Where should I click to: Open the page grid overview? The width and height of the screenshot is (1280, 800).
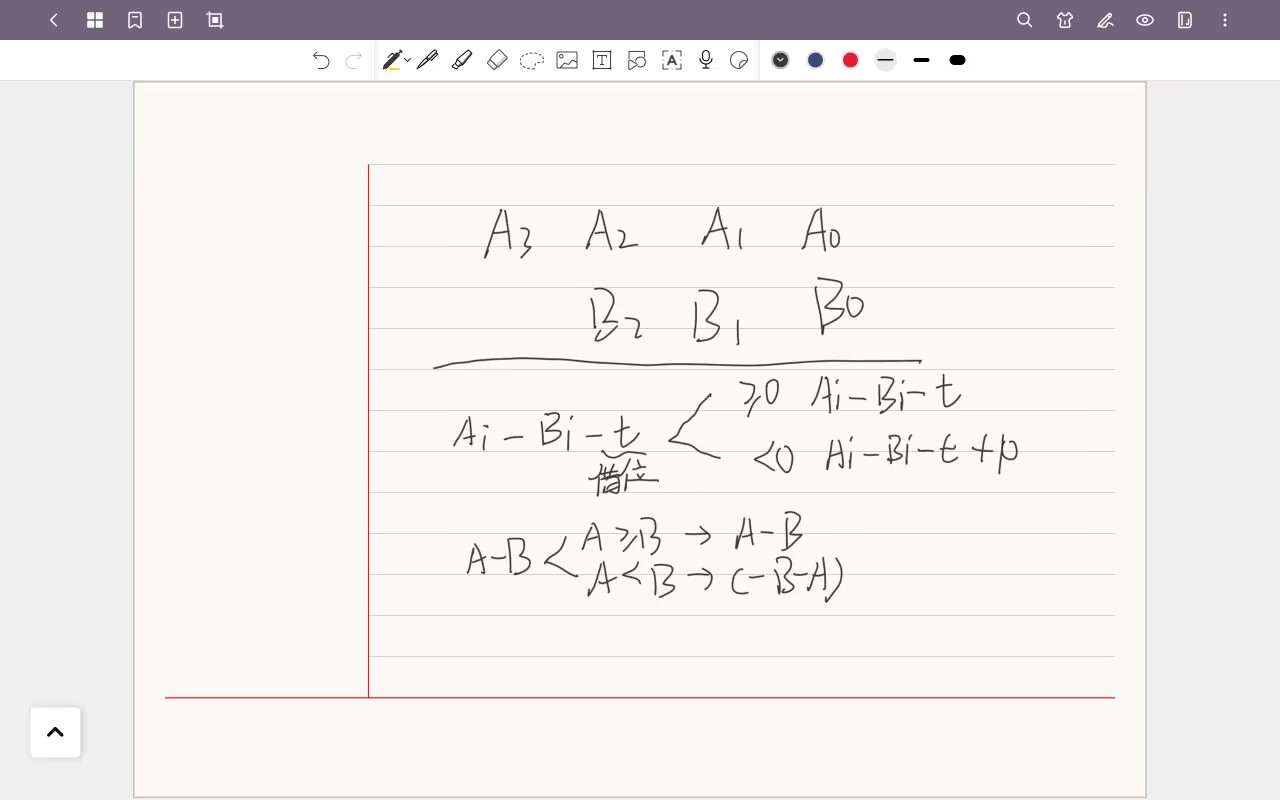[x=95, y=20]
